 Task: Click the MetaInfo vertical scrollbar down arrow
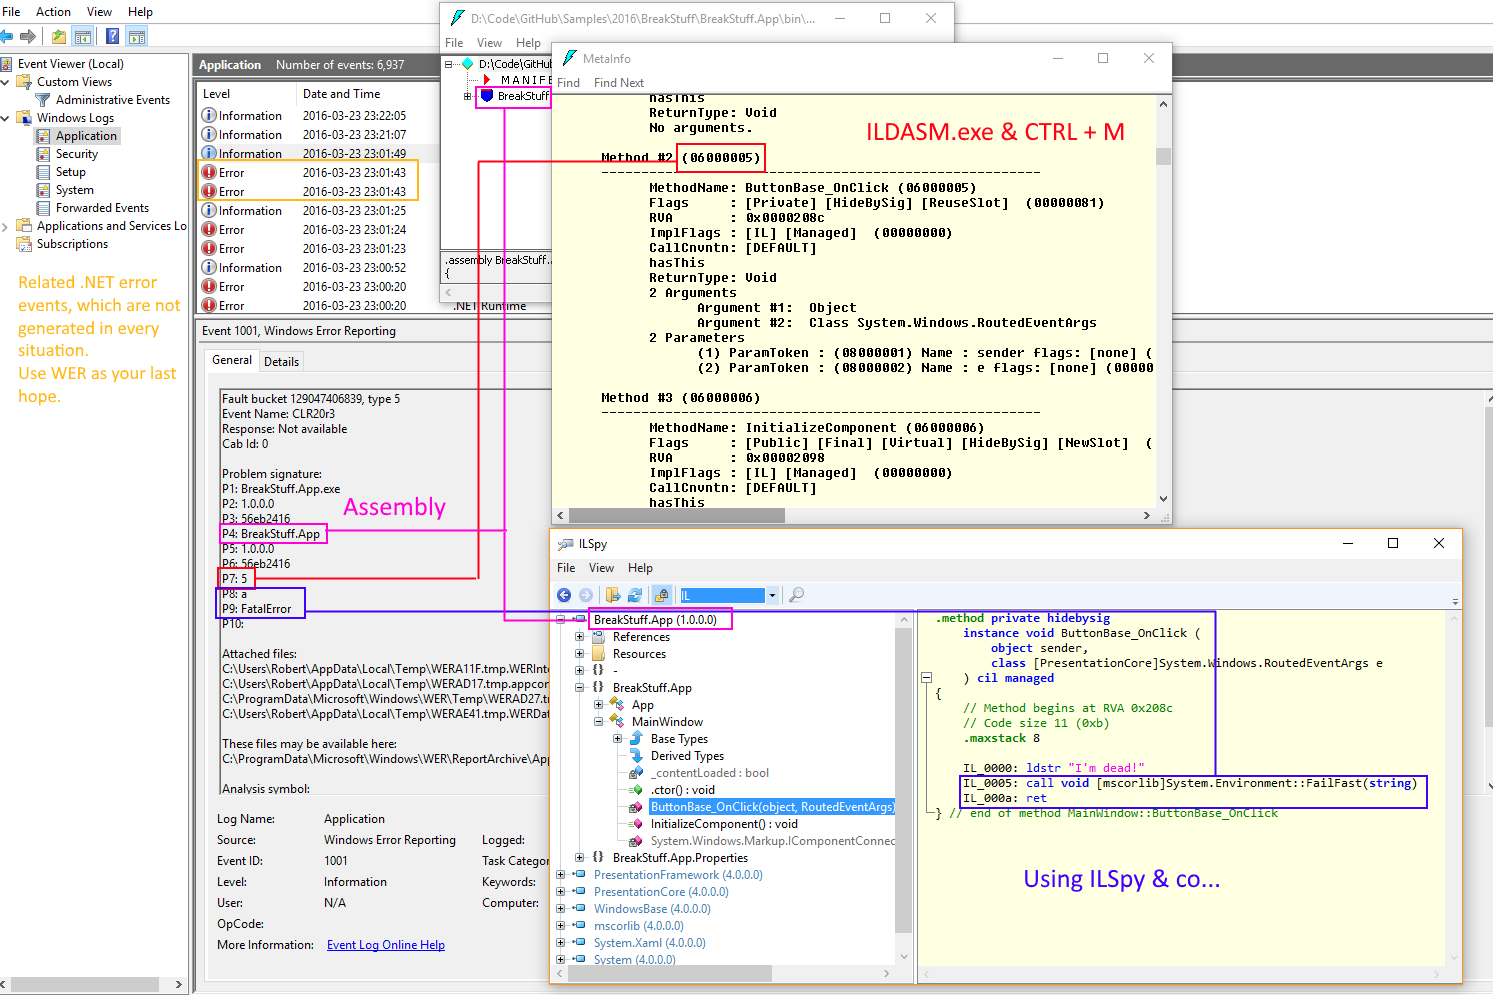point(1162,499)
